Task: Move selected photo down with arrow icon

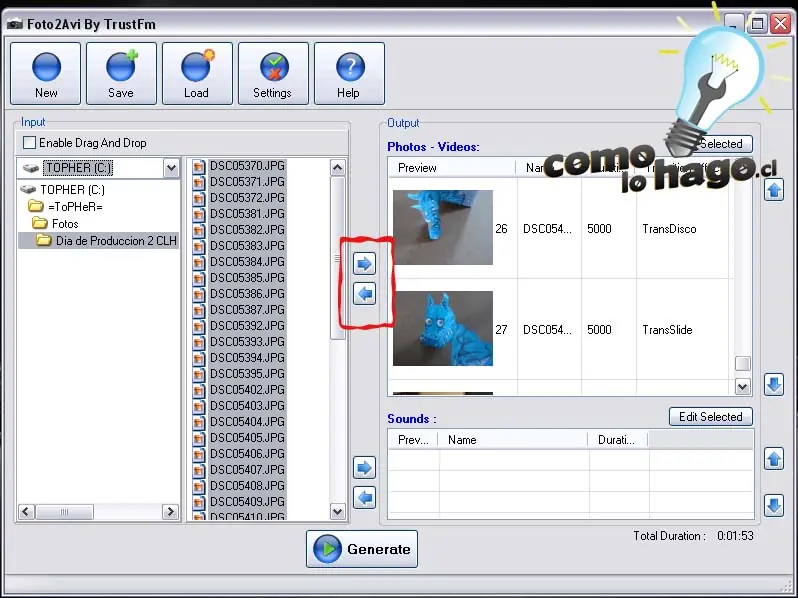Action: click(x=774, y=385)
